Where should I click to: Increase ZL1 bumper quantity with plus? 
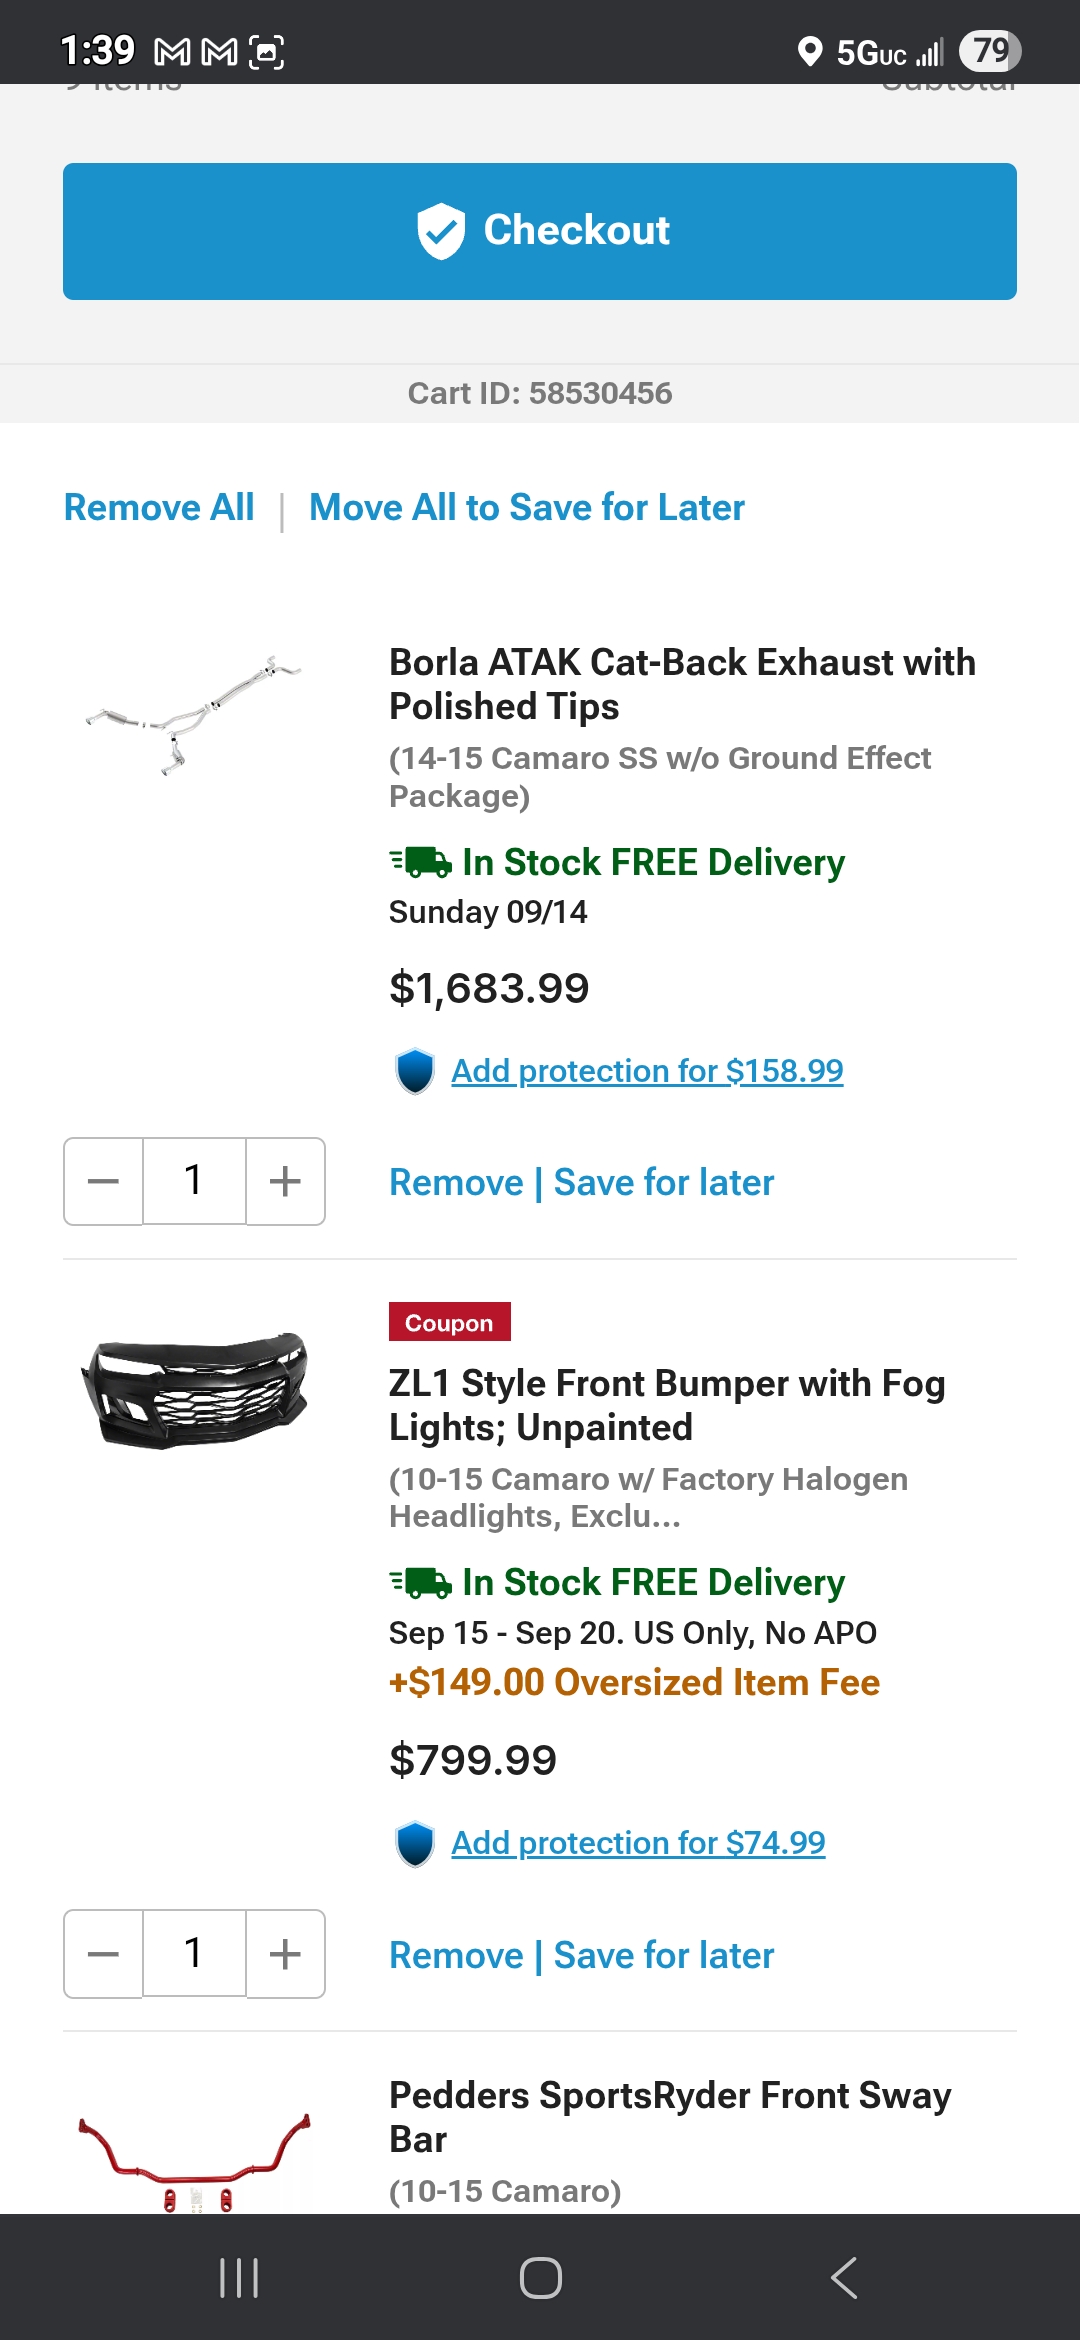coord(285,1954)
